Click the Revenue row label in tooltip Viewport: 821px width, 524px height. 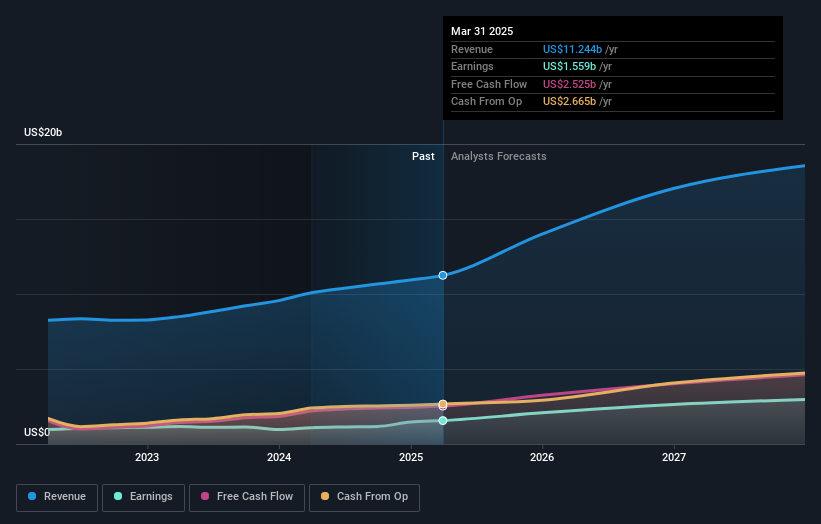[472, 49]
